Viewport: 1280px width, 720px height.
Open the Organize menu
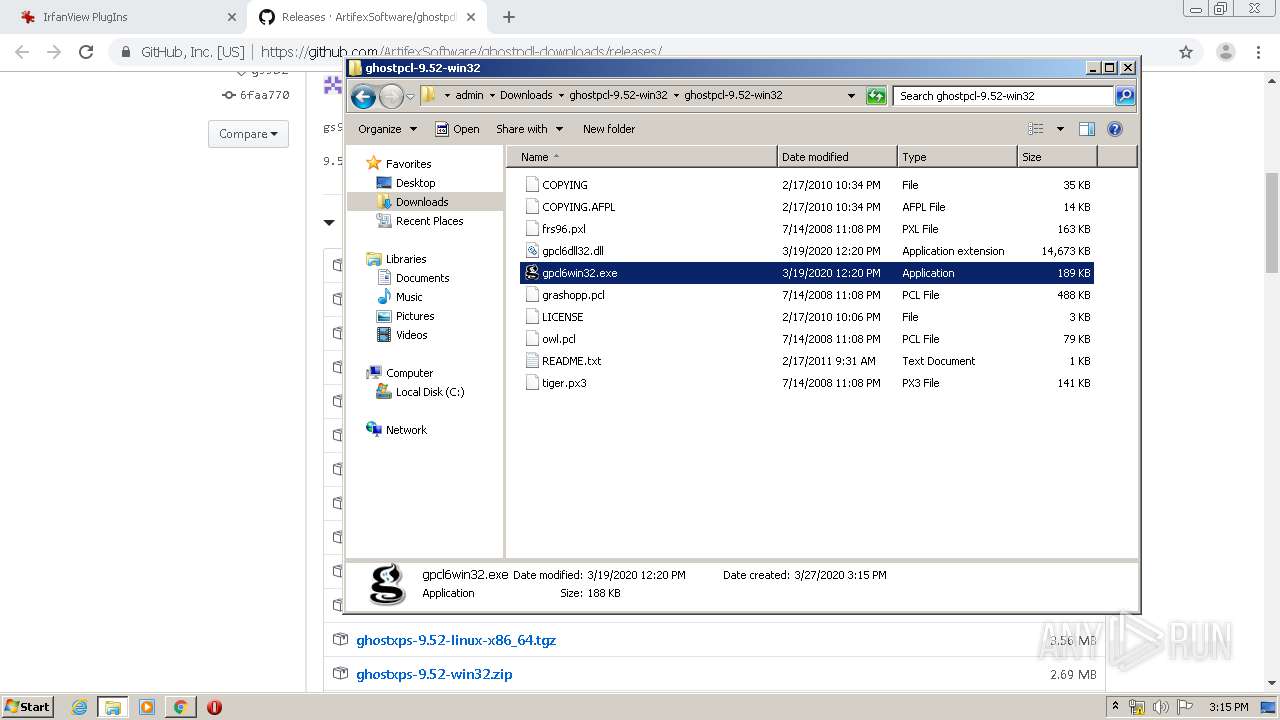(387, 129)
